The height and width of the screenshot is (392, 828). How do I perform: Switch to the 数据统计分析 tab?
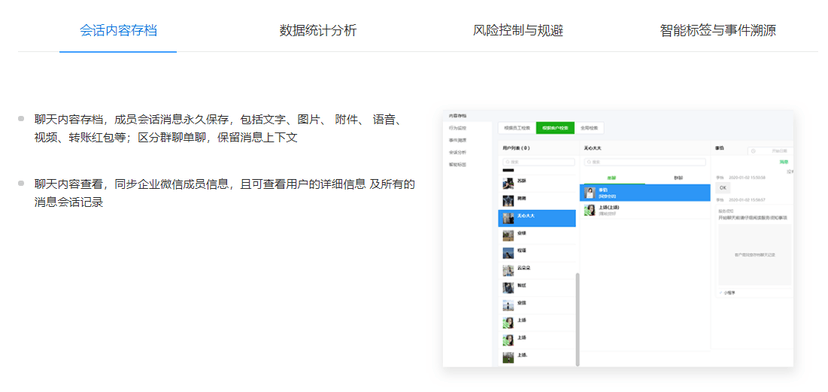click(318, 30)
